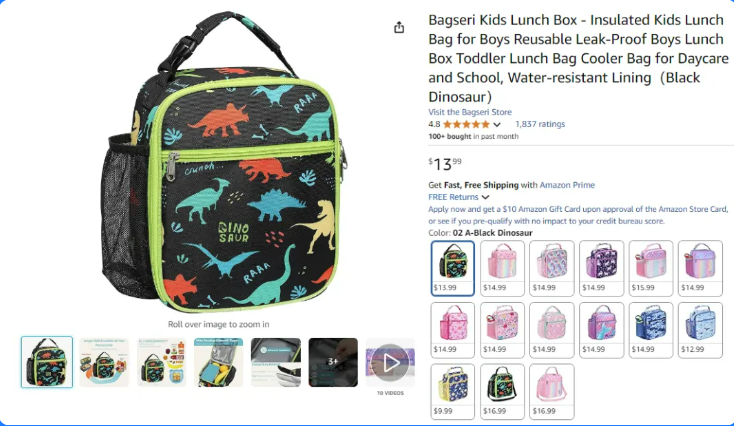Open the Amazon Prime link
734x426 pixels.
pyautogui.click(x=567, y=185)
